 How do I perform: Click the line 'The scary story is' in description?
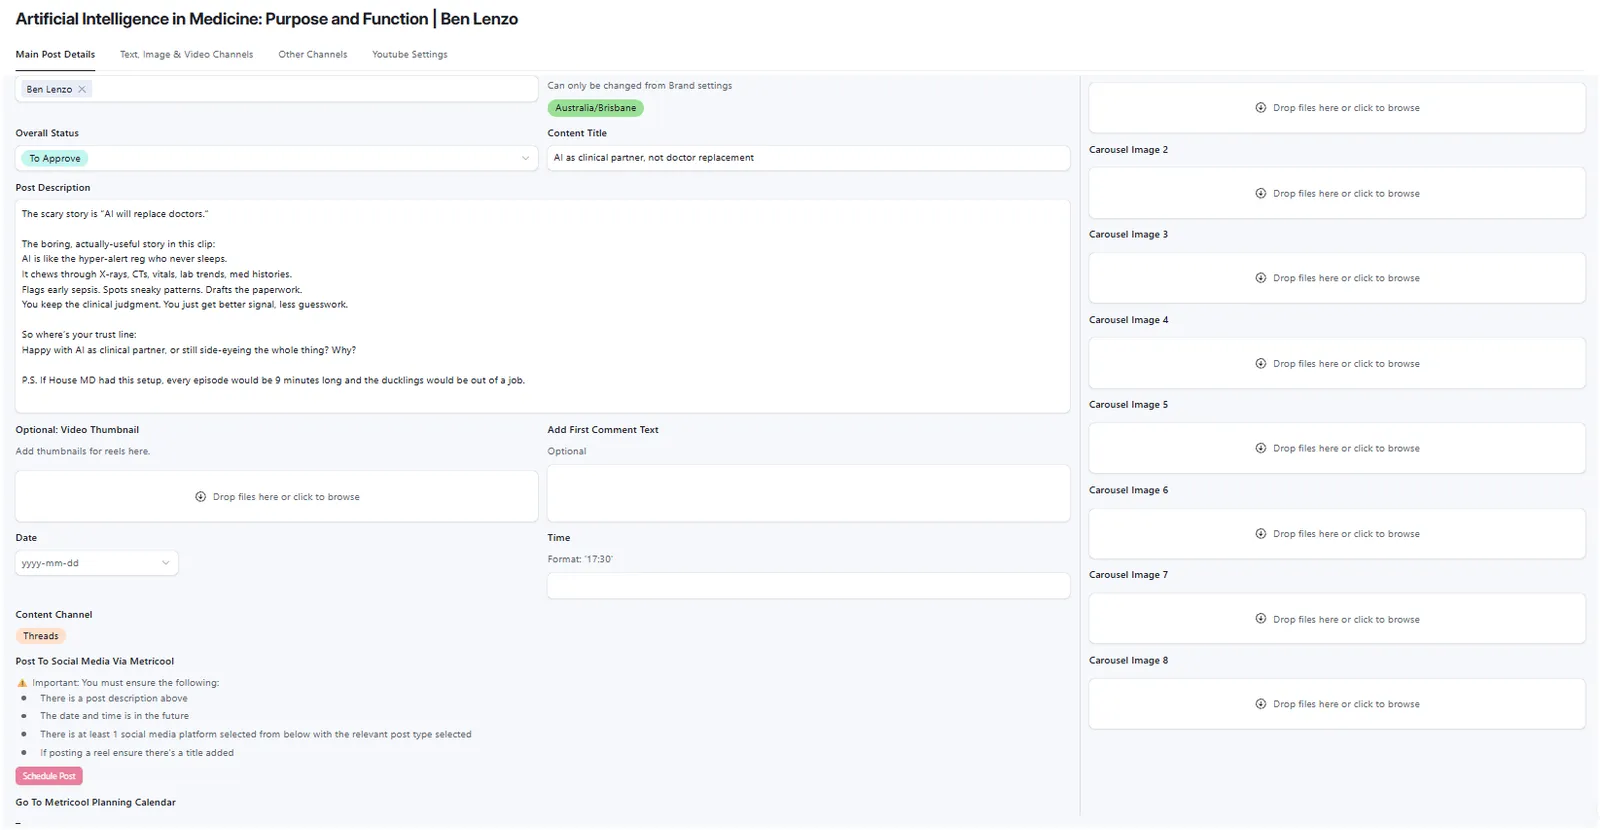click(115, 214)
